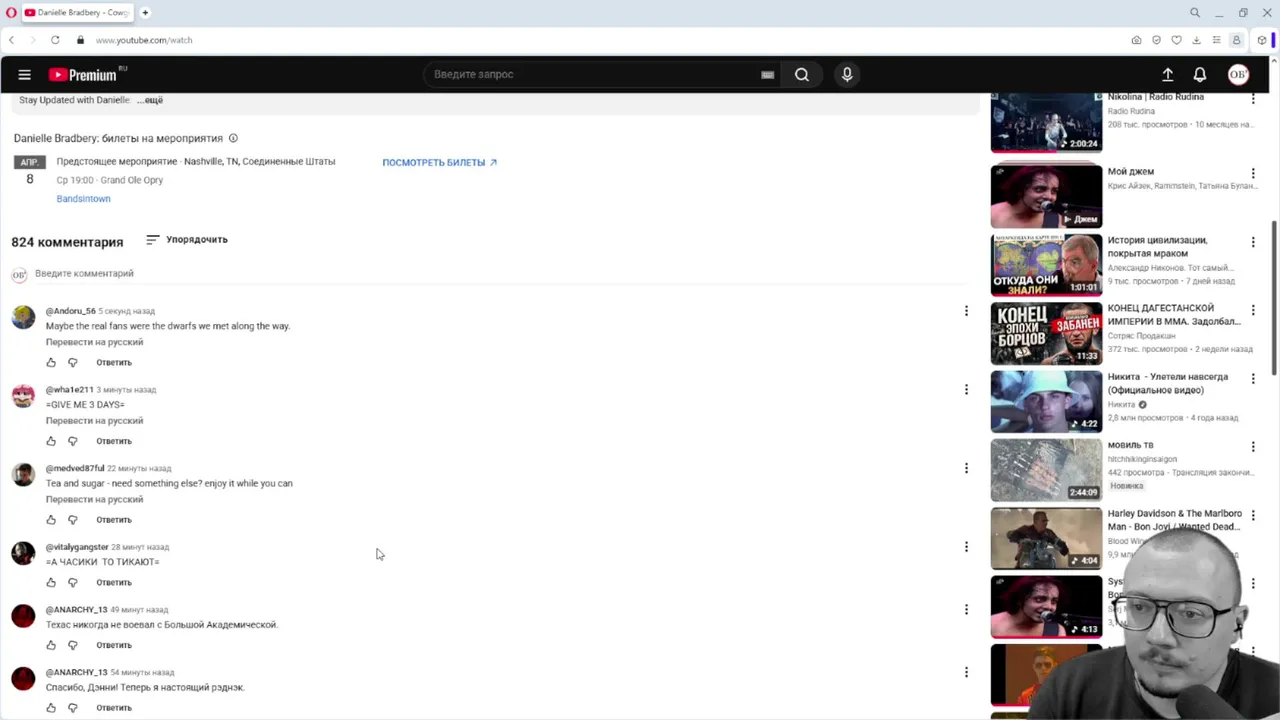This screenshot has width=1280, height=720.
Task: Open first @ANARCHY_13 commenter name, 49 минут назад
Action: (x=76, y=610)
